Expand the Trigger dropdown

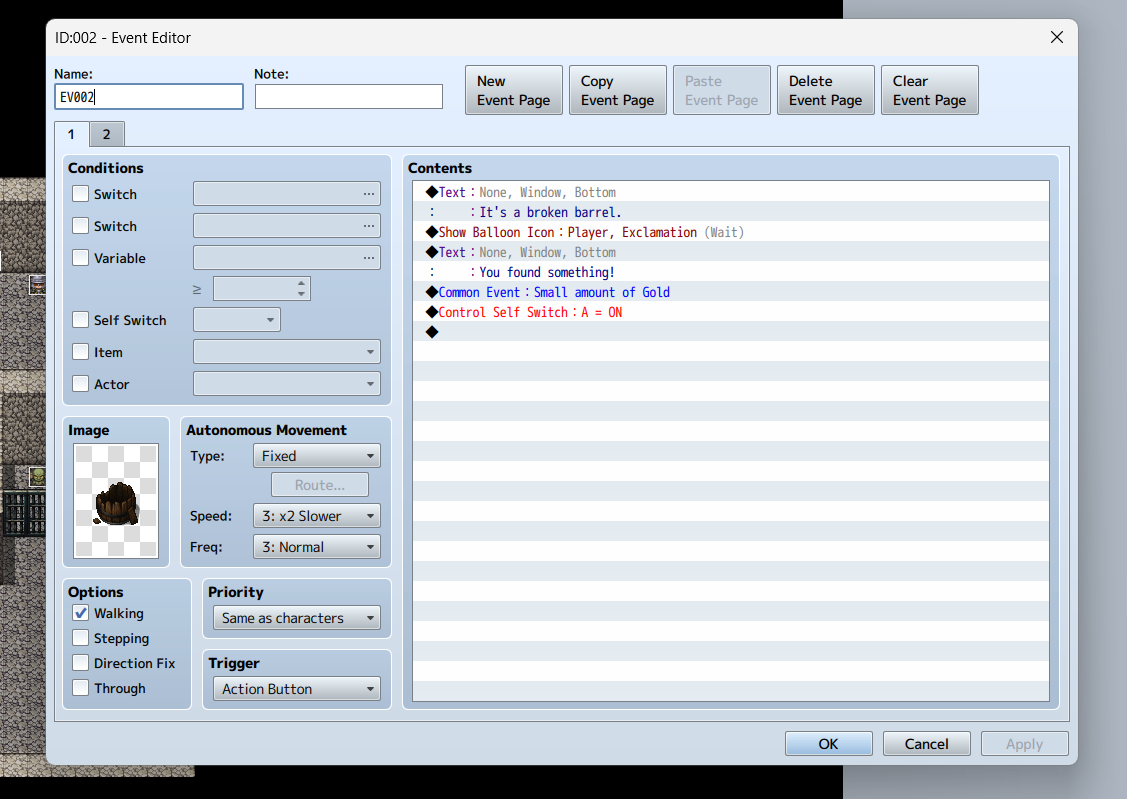click(296, 689)
